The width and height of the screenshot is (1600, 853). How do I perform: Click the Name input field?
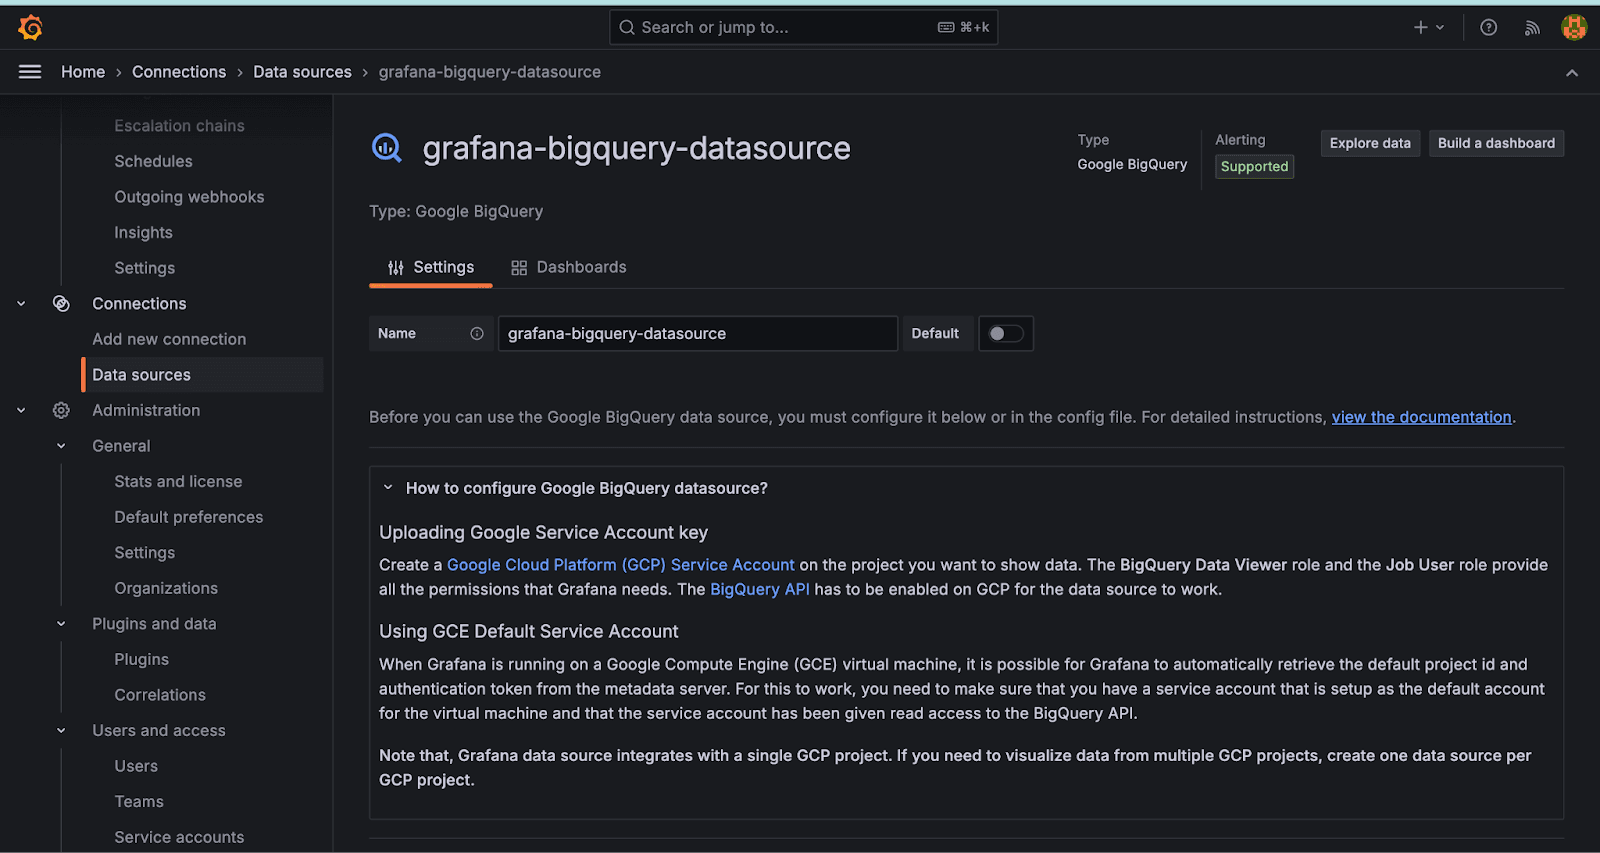(698, 334)
